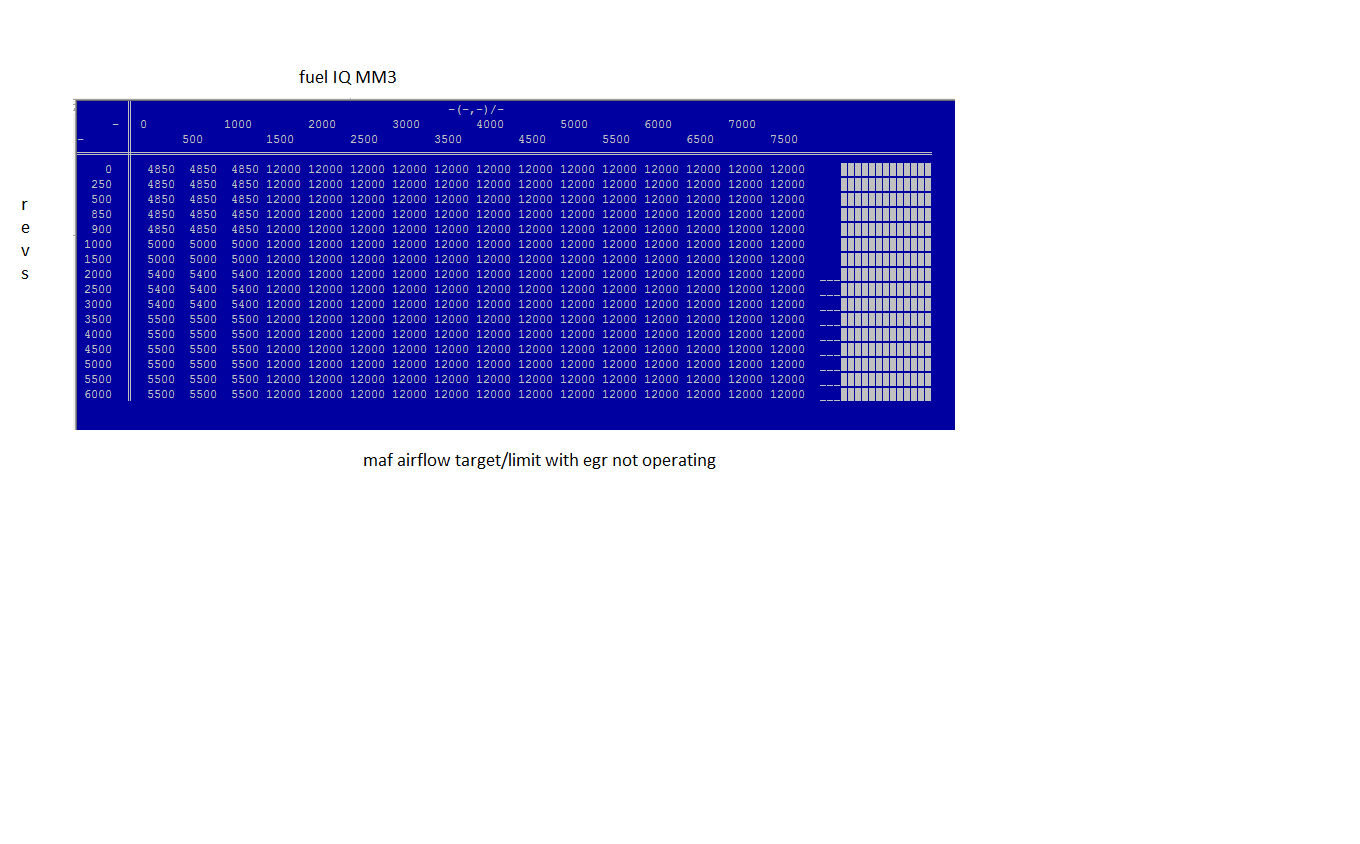
Task: Select the 5500 revs row header
Action: 98,380
